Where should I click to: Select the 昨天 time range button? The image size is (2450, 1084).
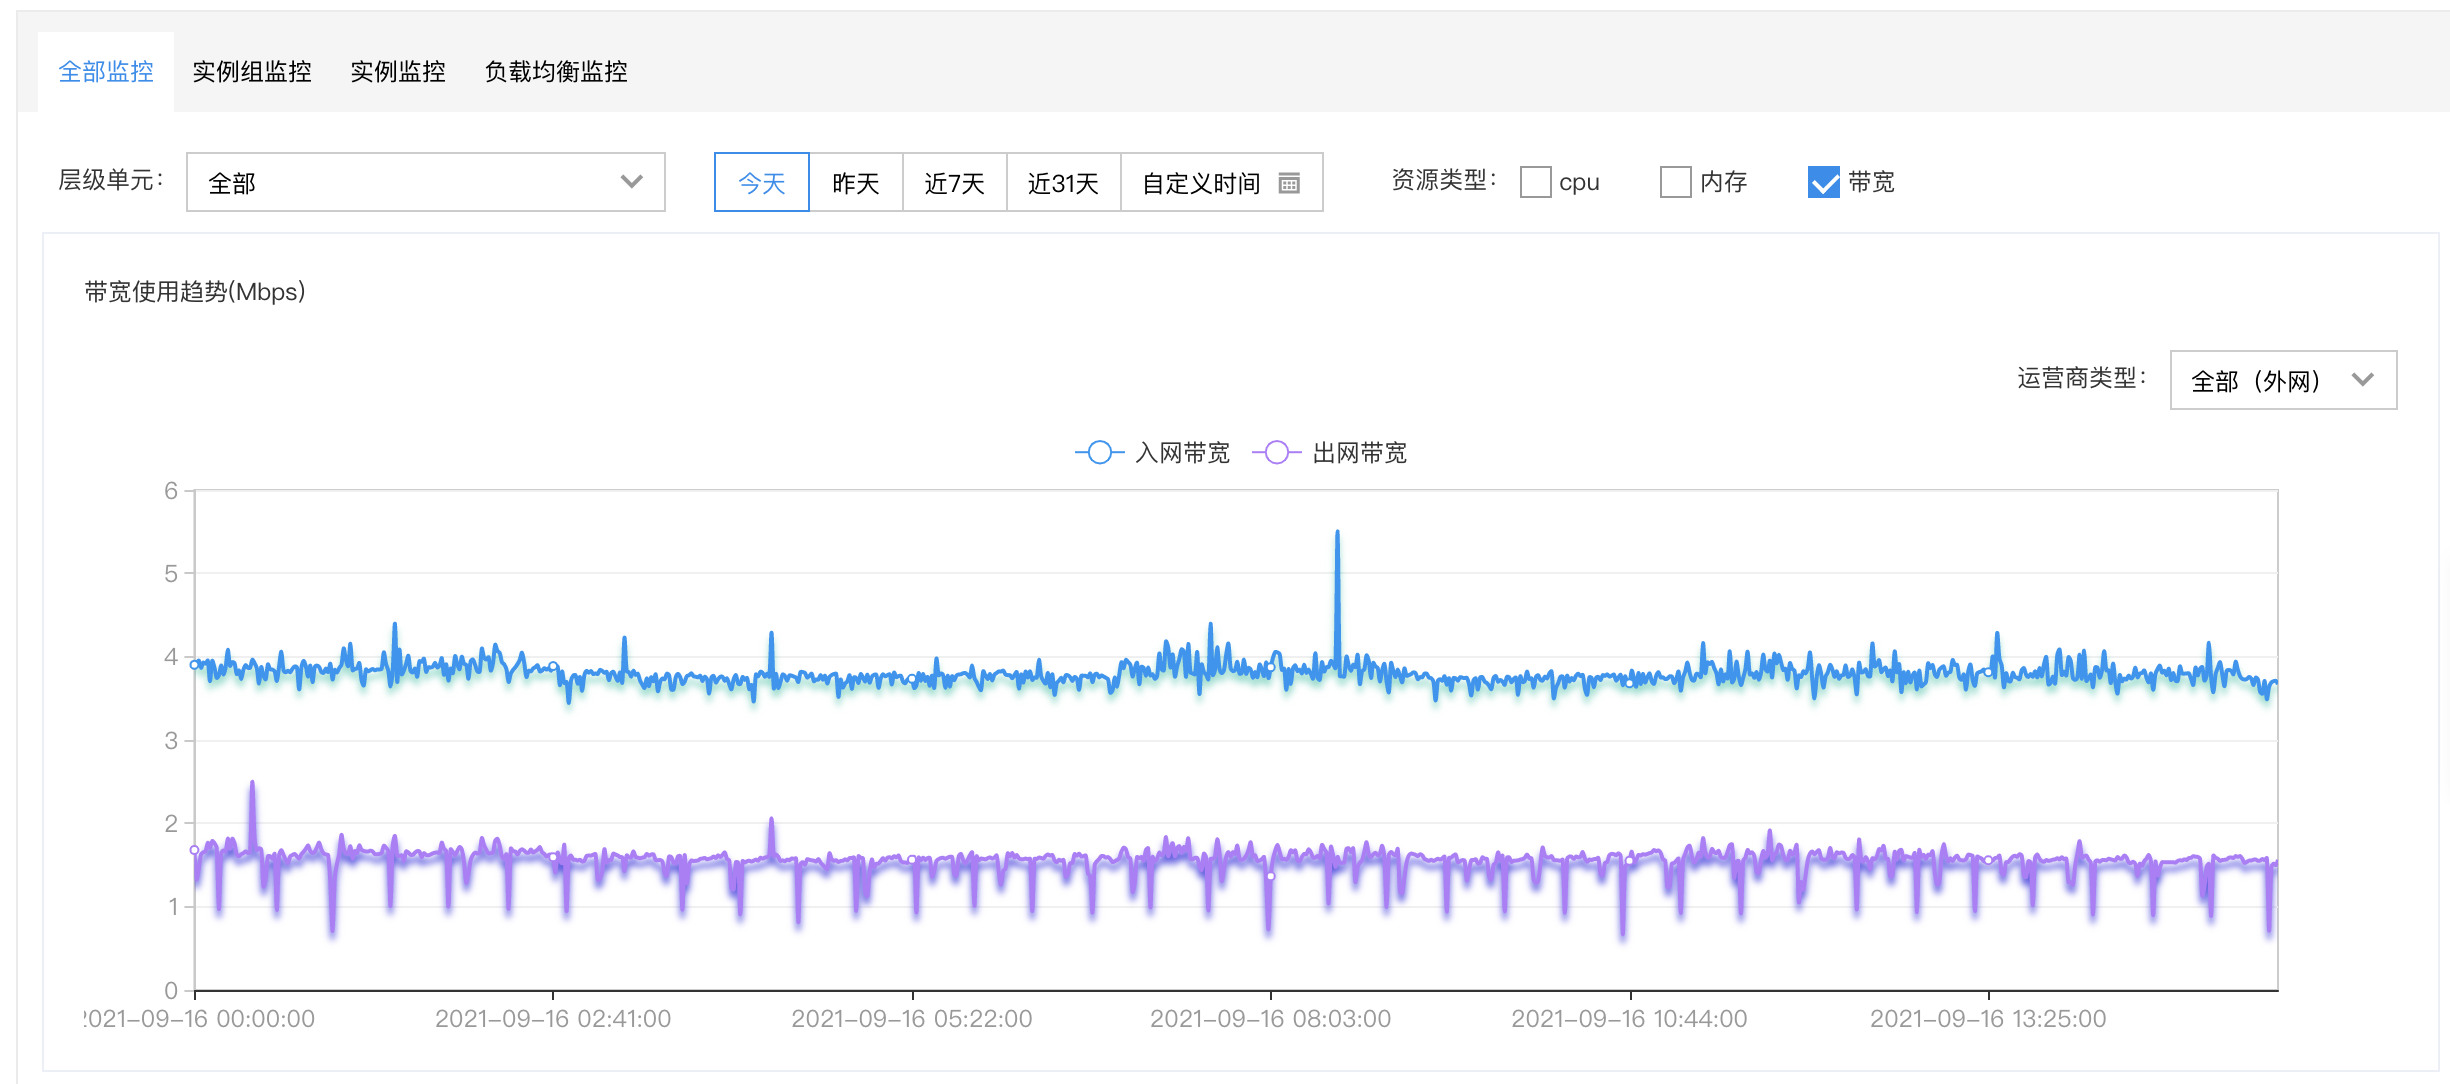[x=856, y=183]
